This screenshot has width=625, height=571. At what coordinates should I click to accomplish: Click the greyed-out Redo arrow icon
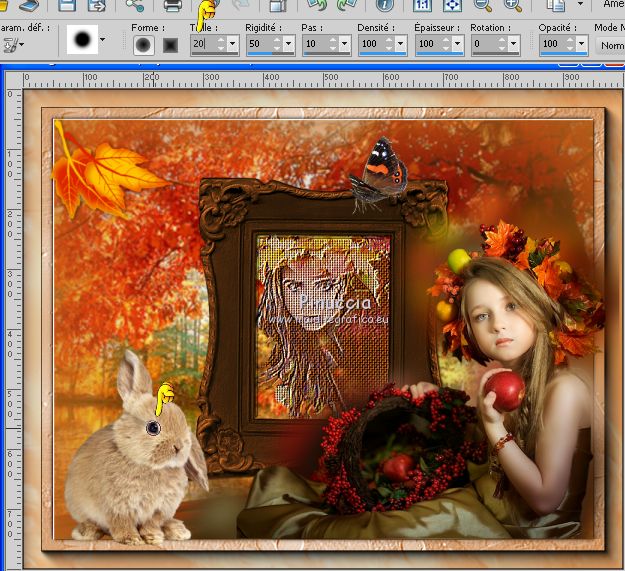241,5
